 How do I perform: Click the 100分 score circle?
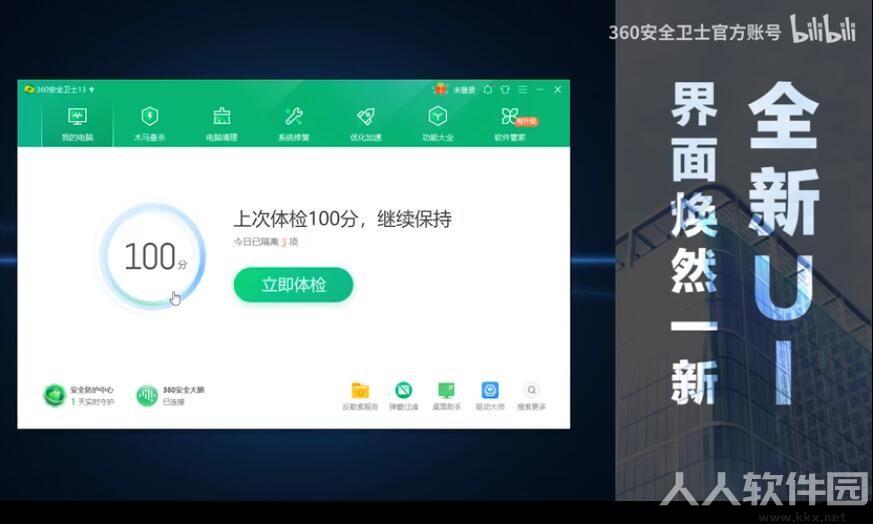click(153, 256)
